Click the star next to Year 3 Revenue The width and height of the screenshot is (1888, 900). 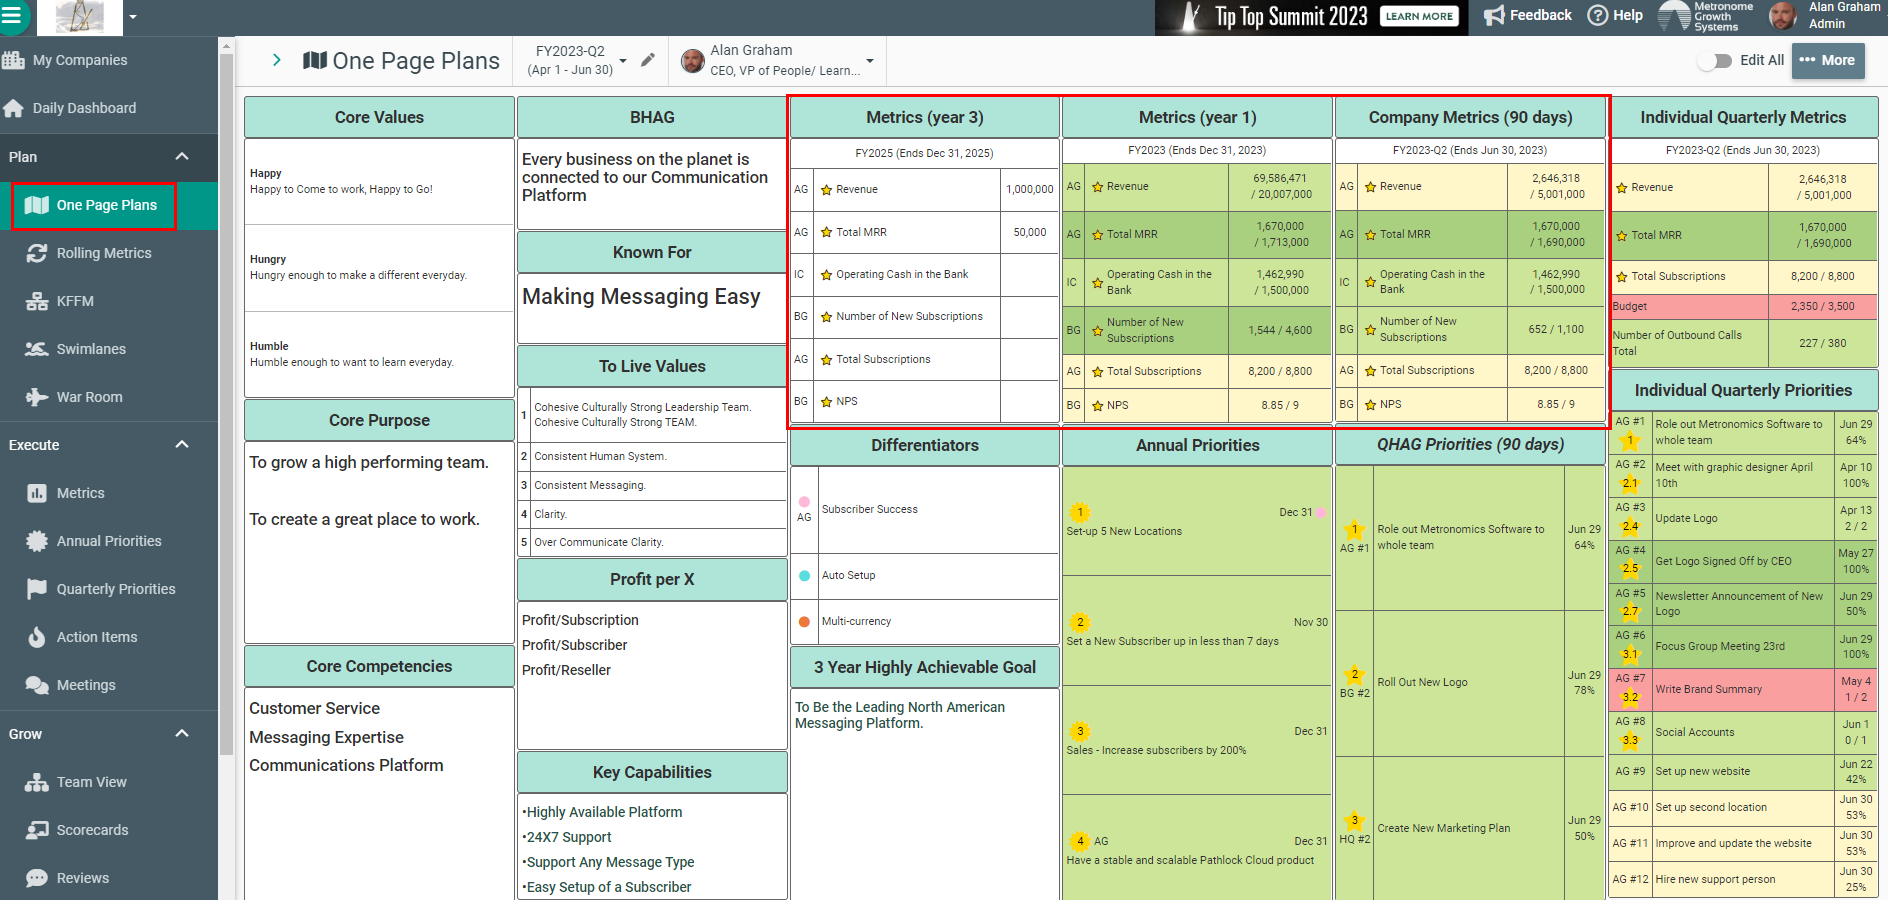(x=827, y=190)
